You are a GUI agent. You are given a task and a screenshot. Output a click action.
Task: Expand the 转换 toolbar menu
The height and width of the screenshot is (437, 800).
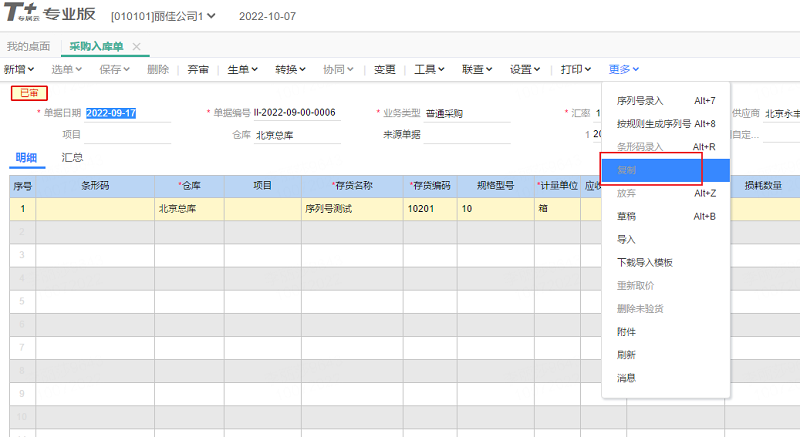[x=290, y=69]
